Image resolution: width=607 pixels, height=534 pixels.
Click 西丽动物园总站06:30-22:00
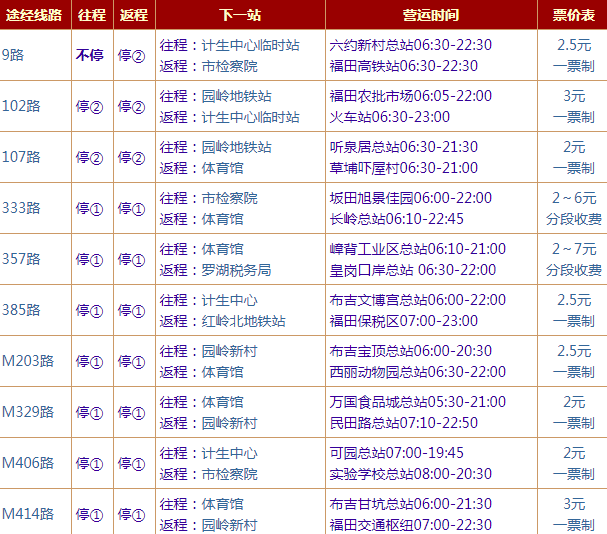pos(418,372)
